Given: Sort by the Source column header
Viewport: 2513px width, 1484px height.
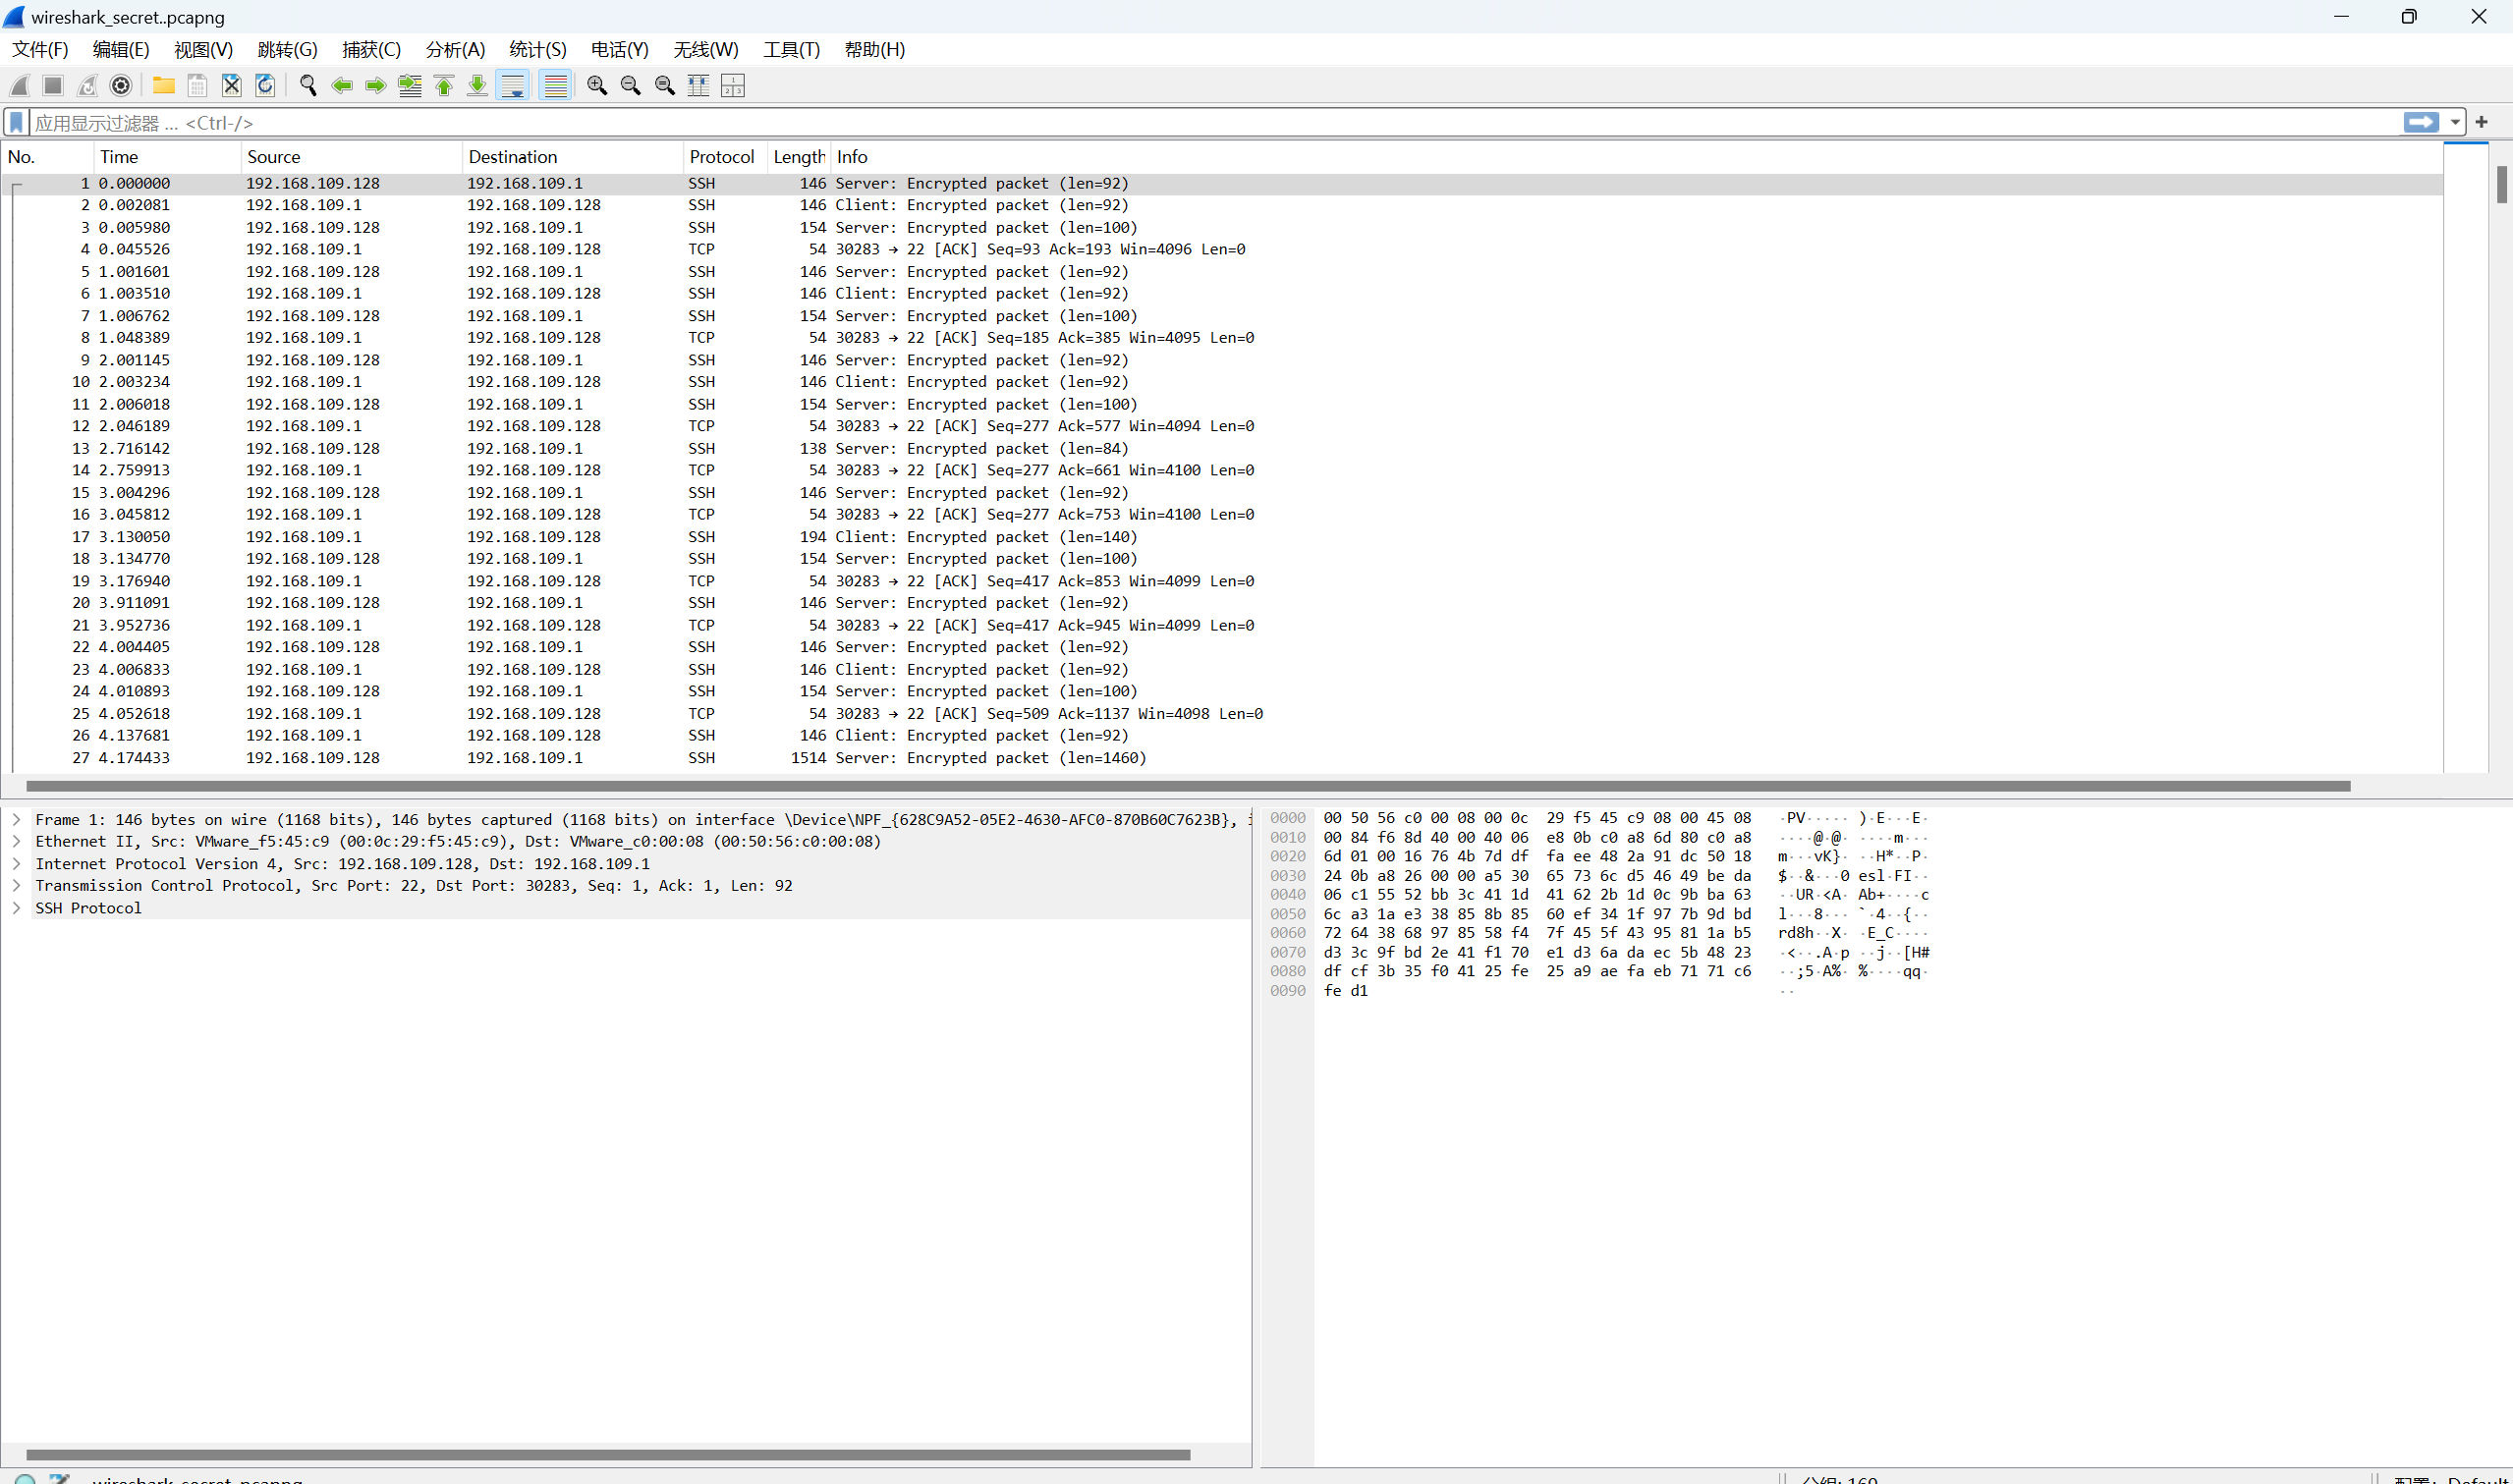Looking at the screenshot, I should pyautogui.click(x=352, y=157).
